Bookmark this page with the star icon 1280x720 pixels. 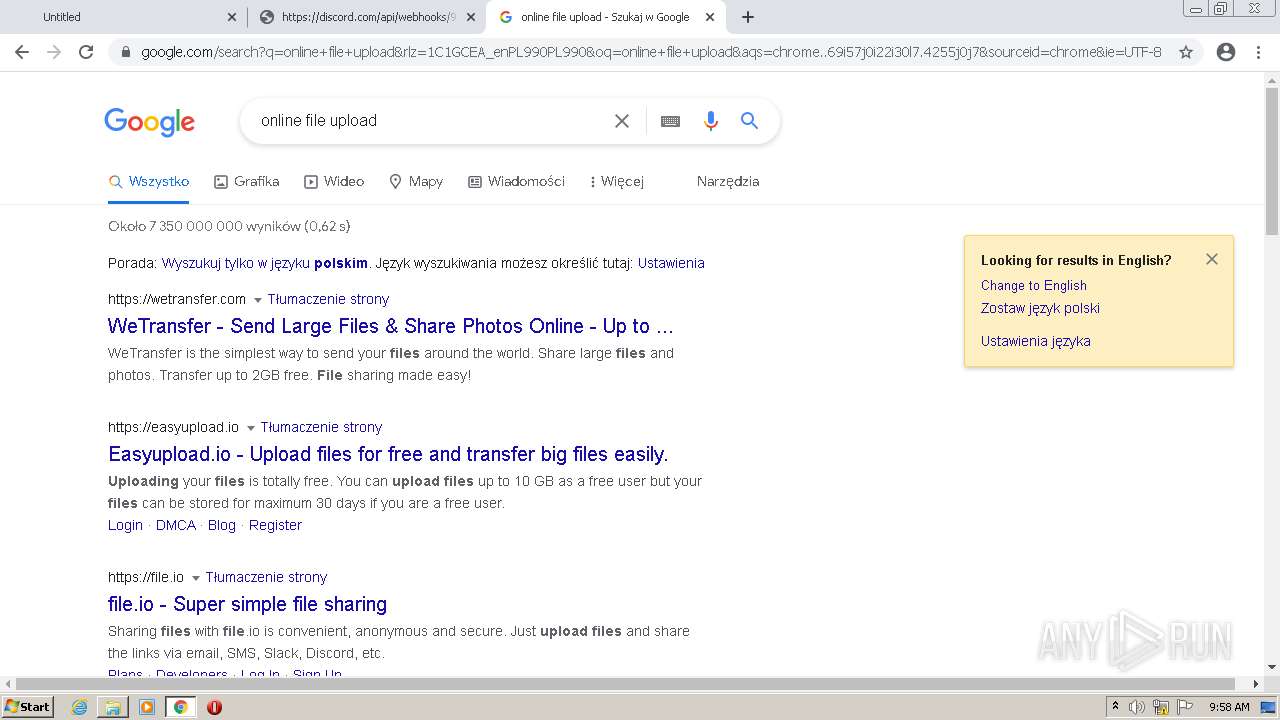(x=1186, y=52)
